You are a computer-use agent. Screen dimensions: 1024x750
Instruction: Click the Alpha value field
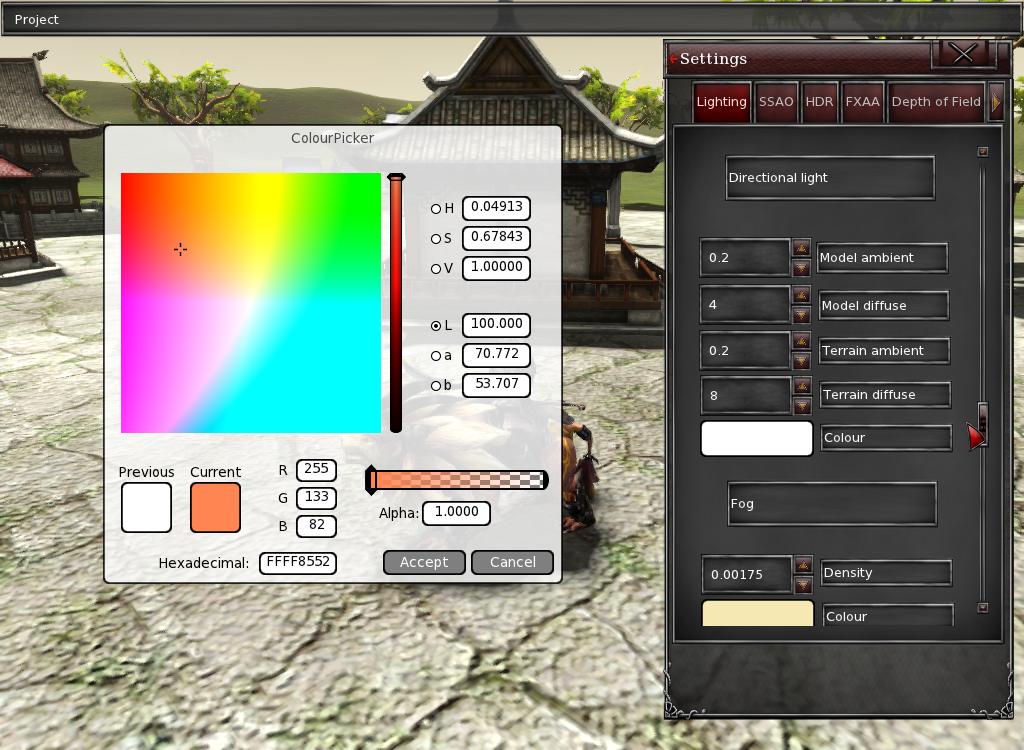pos(456,513)
